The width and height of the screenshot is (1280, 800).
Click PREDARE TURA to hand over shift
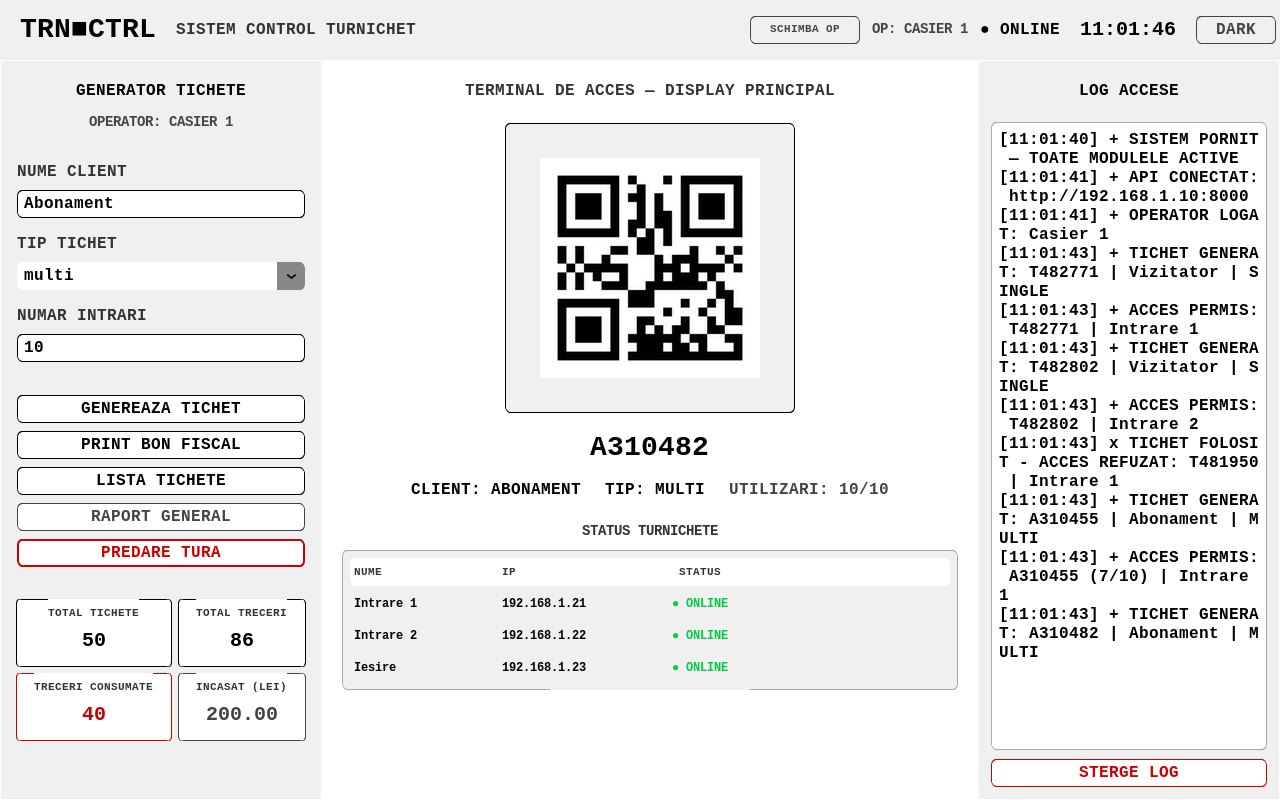pyautogui.click(x=161, y=553)
